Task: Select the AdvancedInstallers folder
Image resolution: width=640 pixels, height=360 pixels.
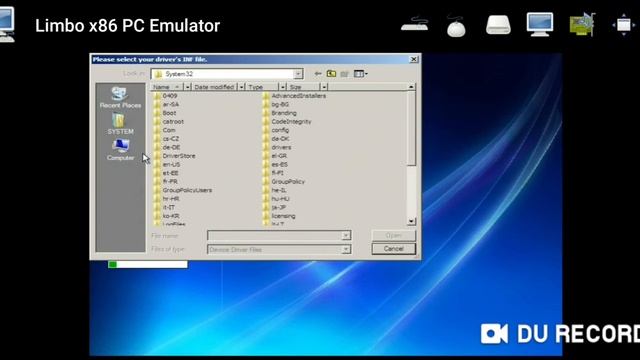Action: click(294, 96)
